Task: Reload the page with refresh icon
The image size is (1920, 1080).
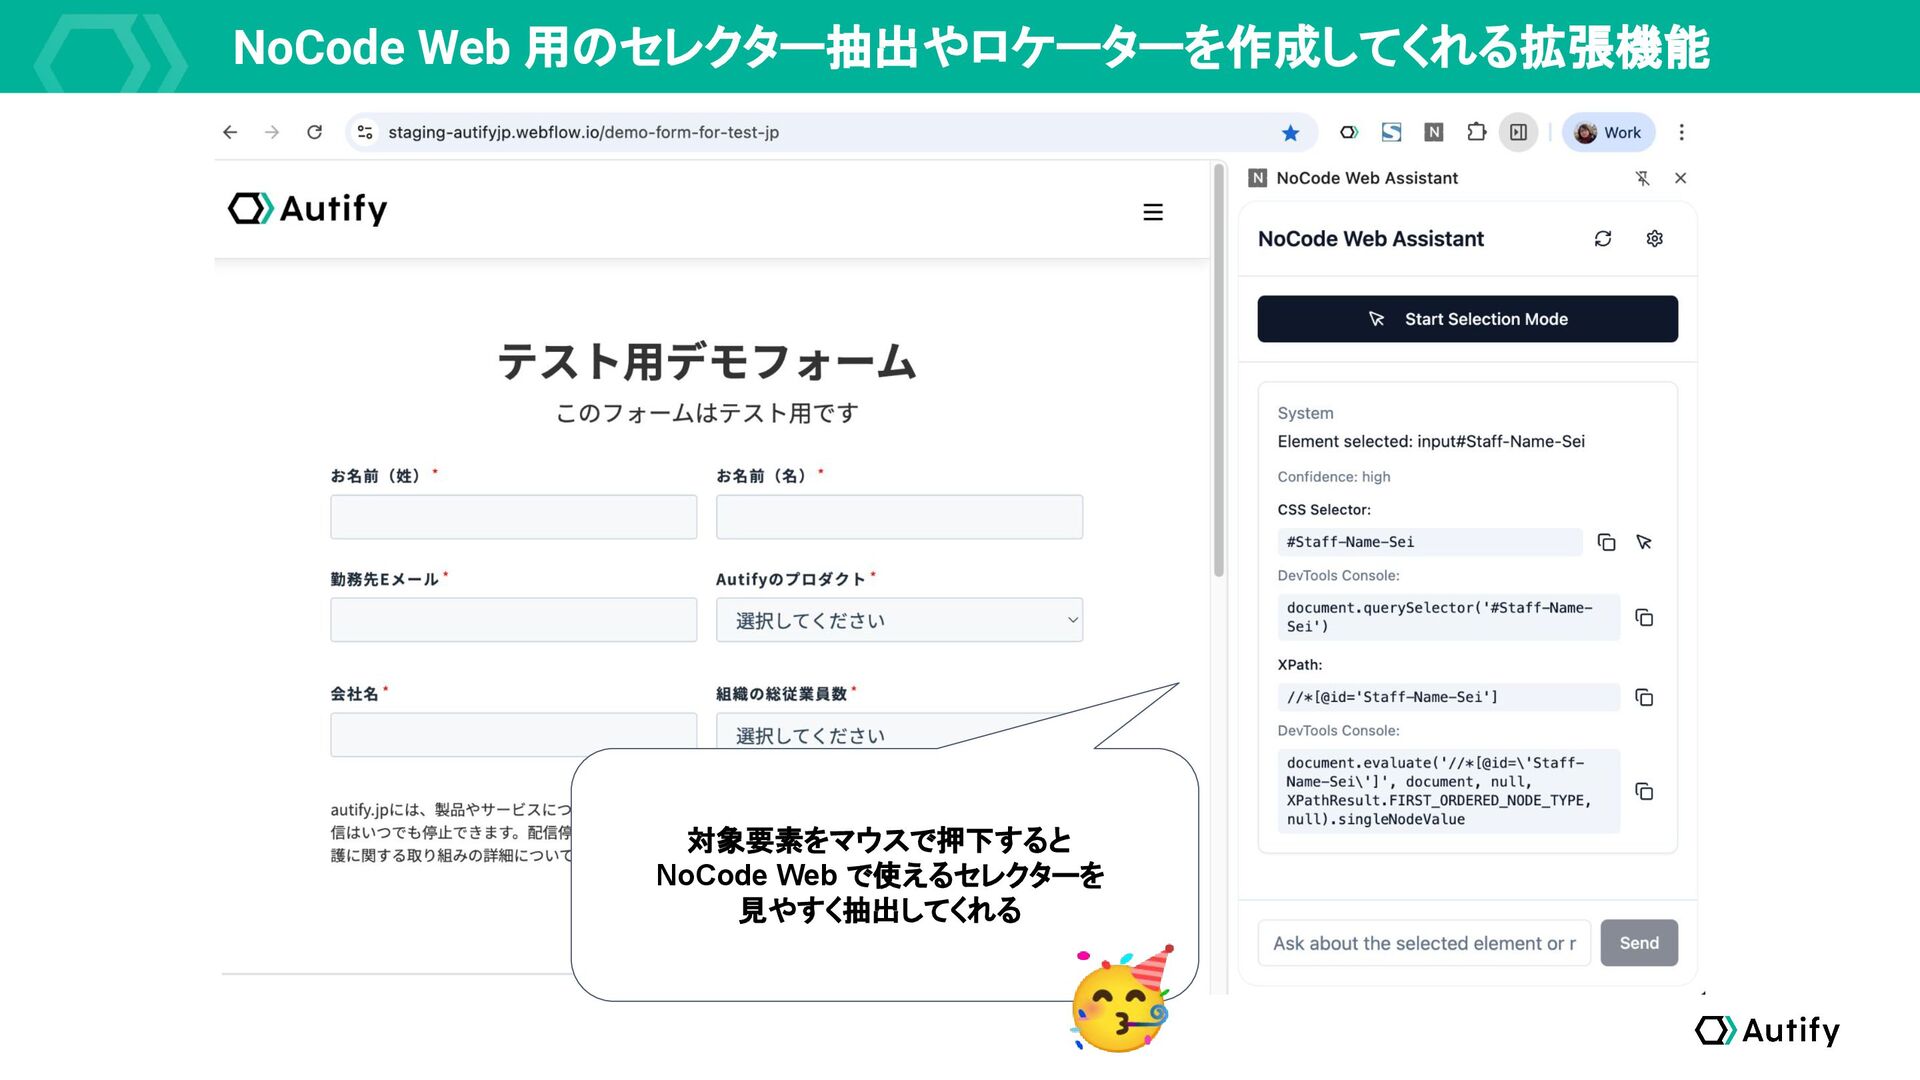Action: pos(315,132)
